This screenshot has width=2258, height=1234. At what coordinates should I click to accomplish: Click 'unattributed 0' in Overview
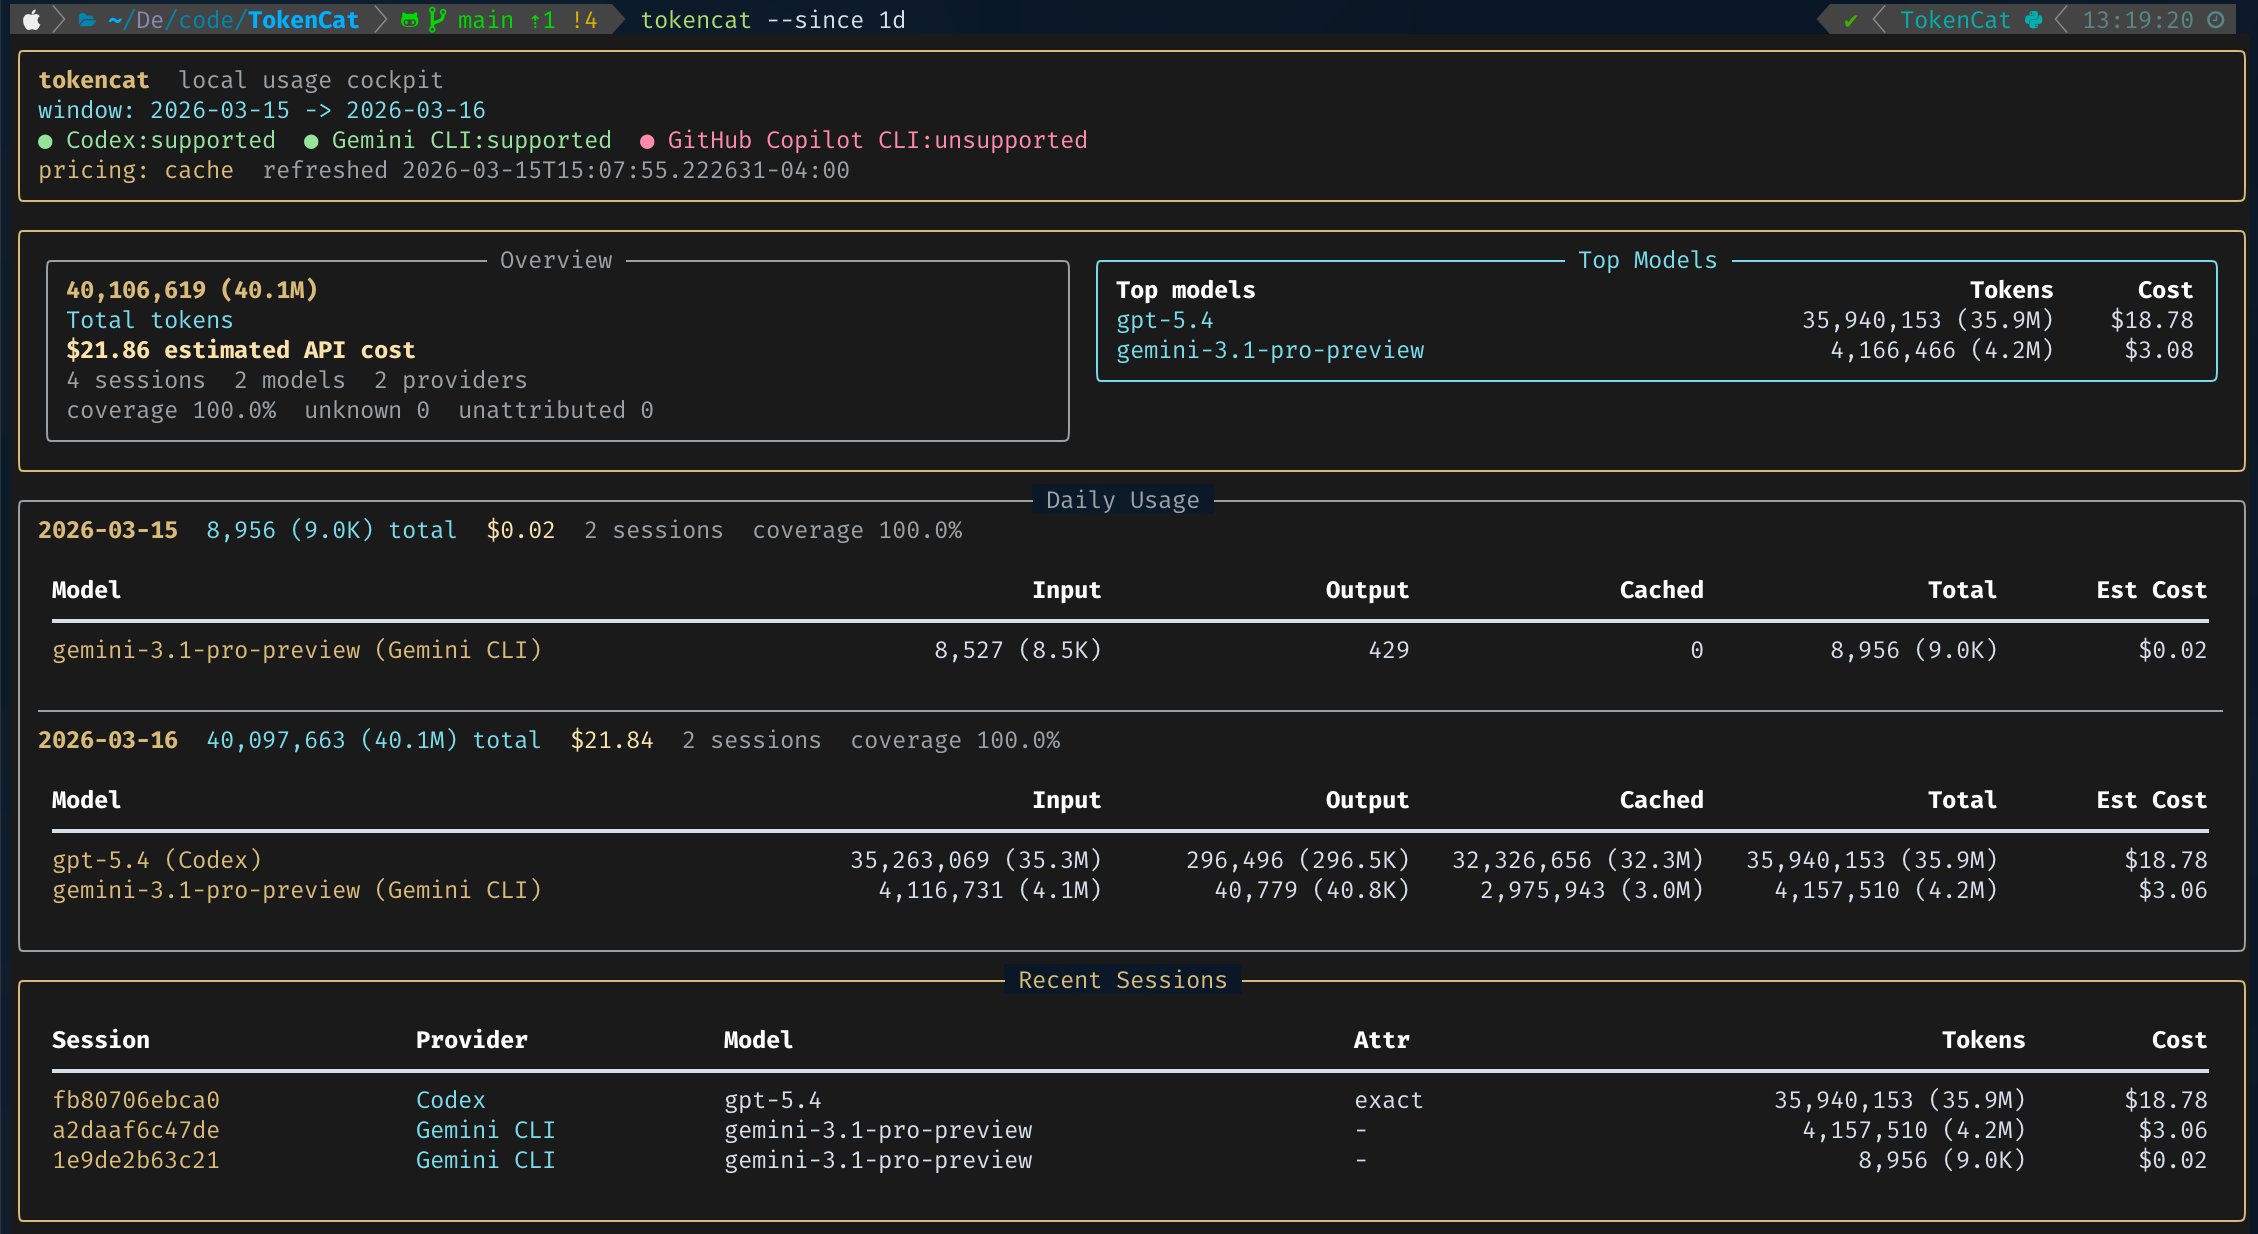[556, 410]
